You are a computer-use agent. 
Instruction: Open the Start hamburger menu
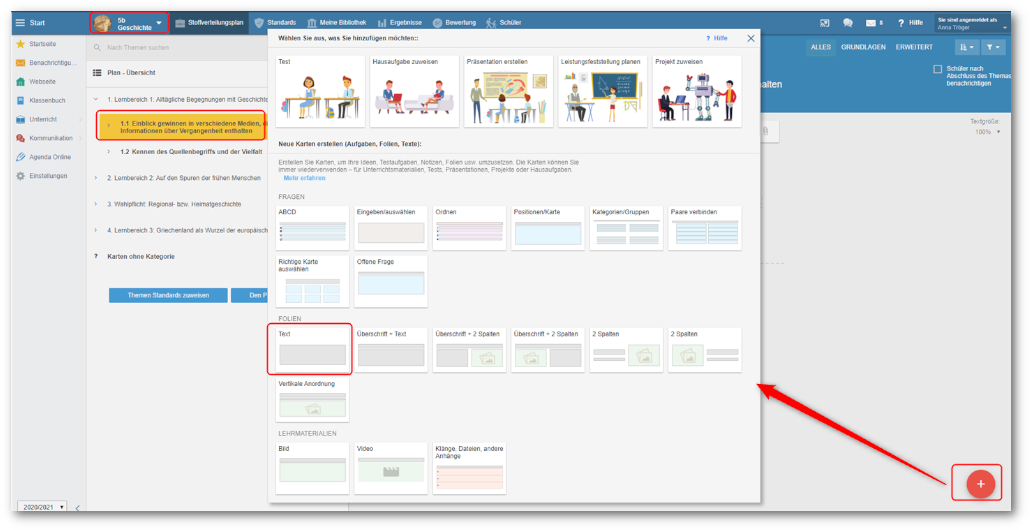point(30,23)
